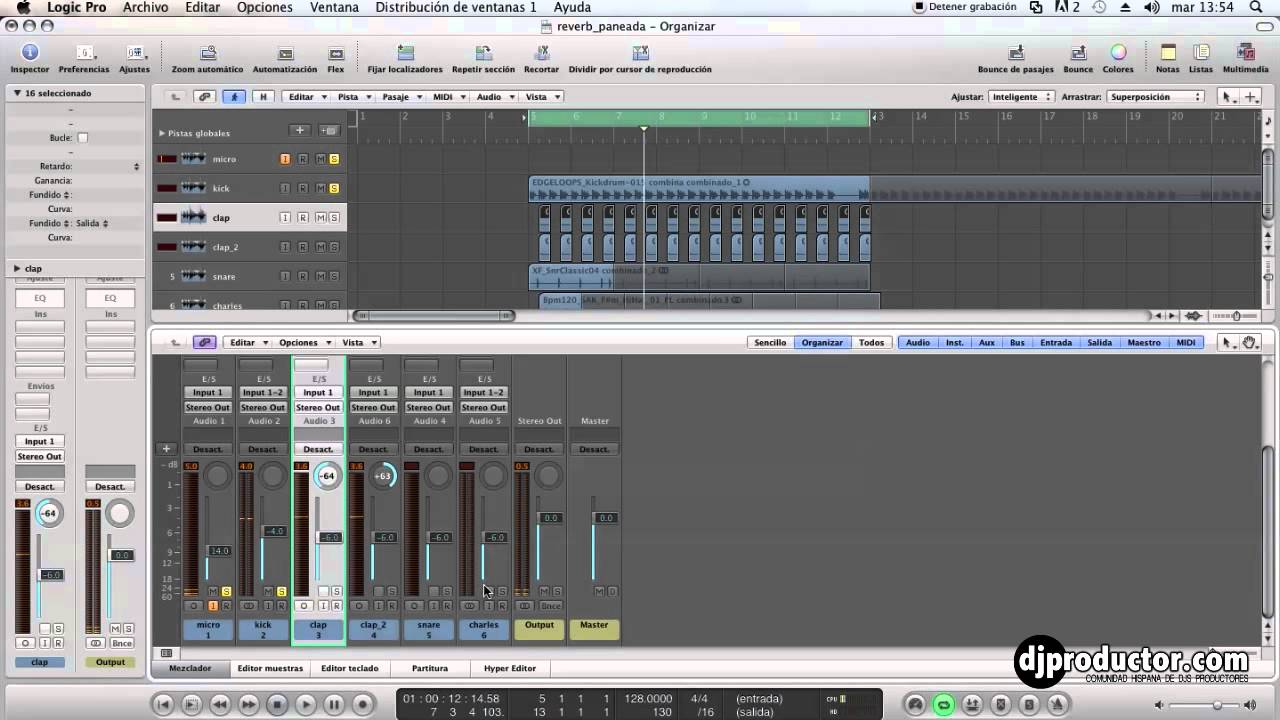
Task: Collapse the 16 seleccionado inspector section
Action: click(17, 93)
